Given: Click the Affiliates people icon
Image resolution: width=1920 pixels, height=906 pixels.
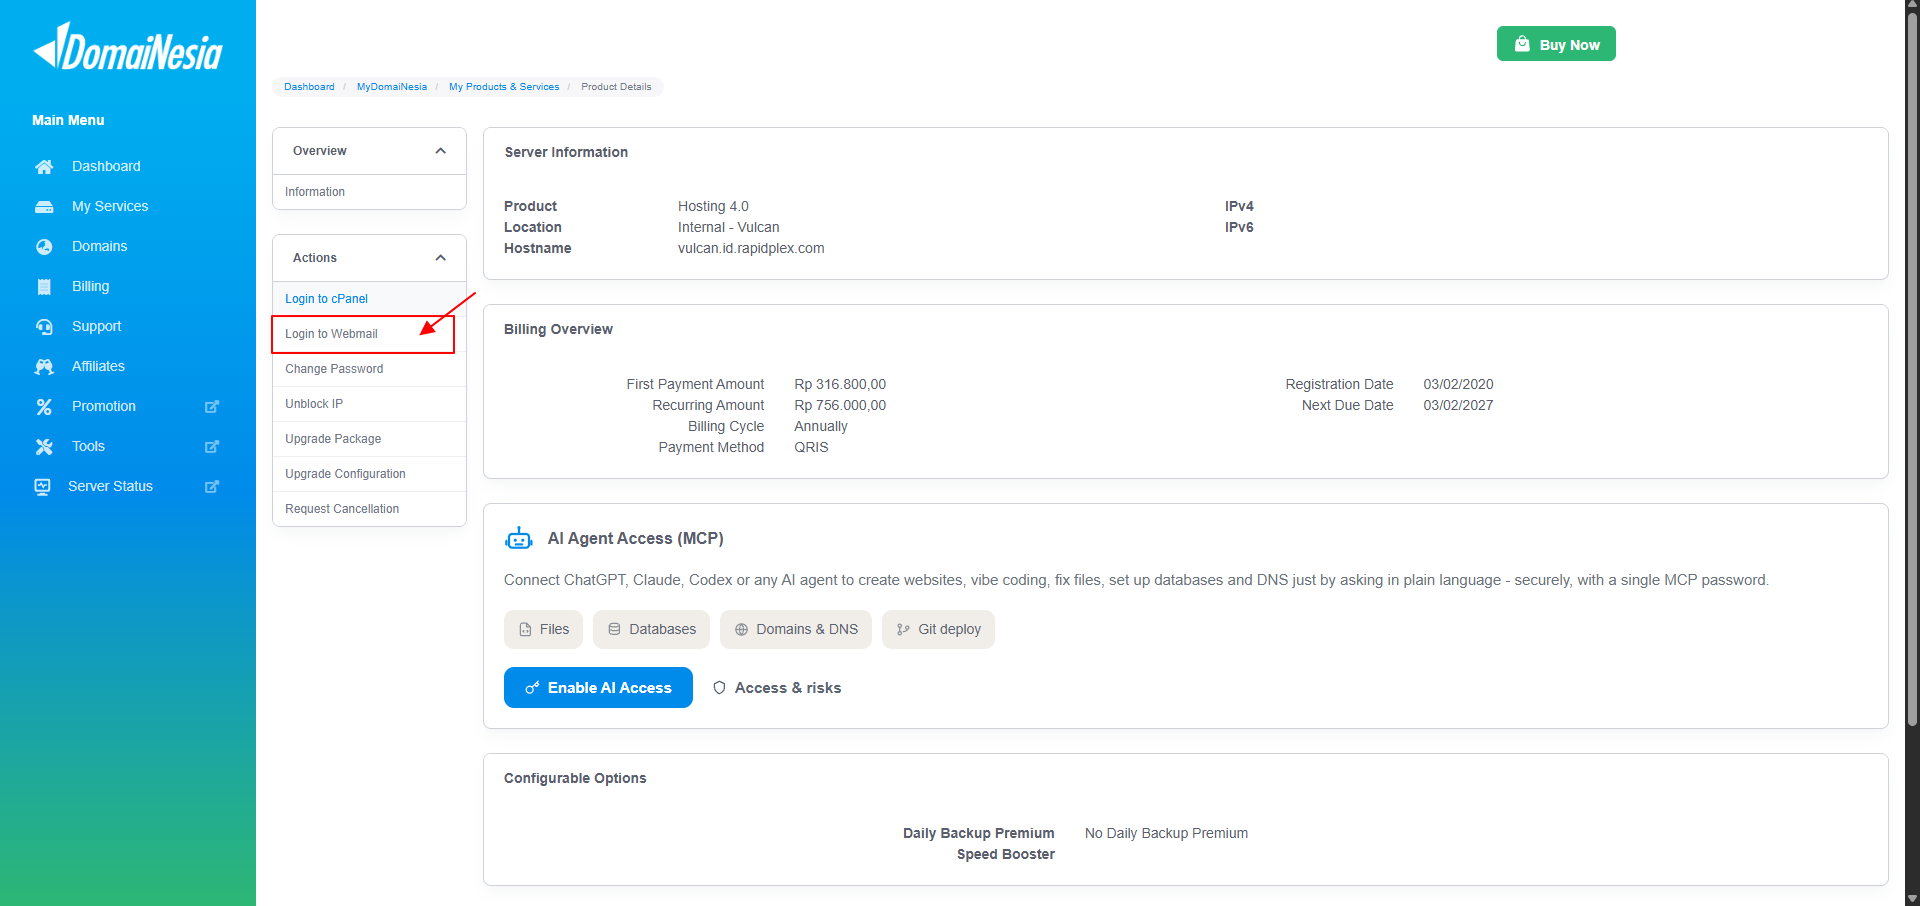Looking at the screenshot, I should coord(44,367).
